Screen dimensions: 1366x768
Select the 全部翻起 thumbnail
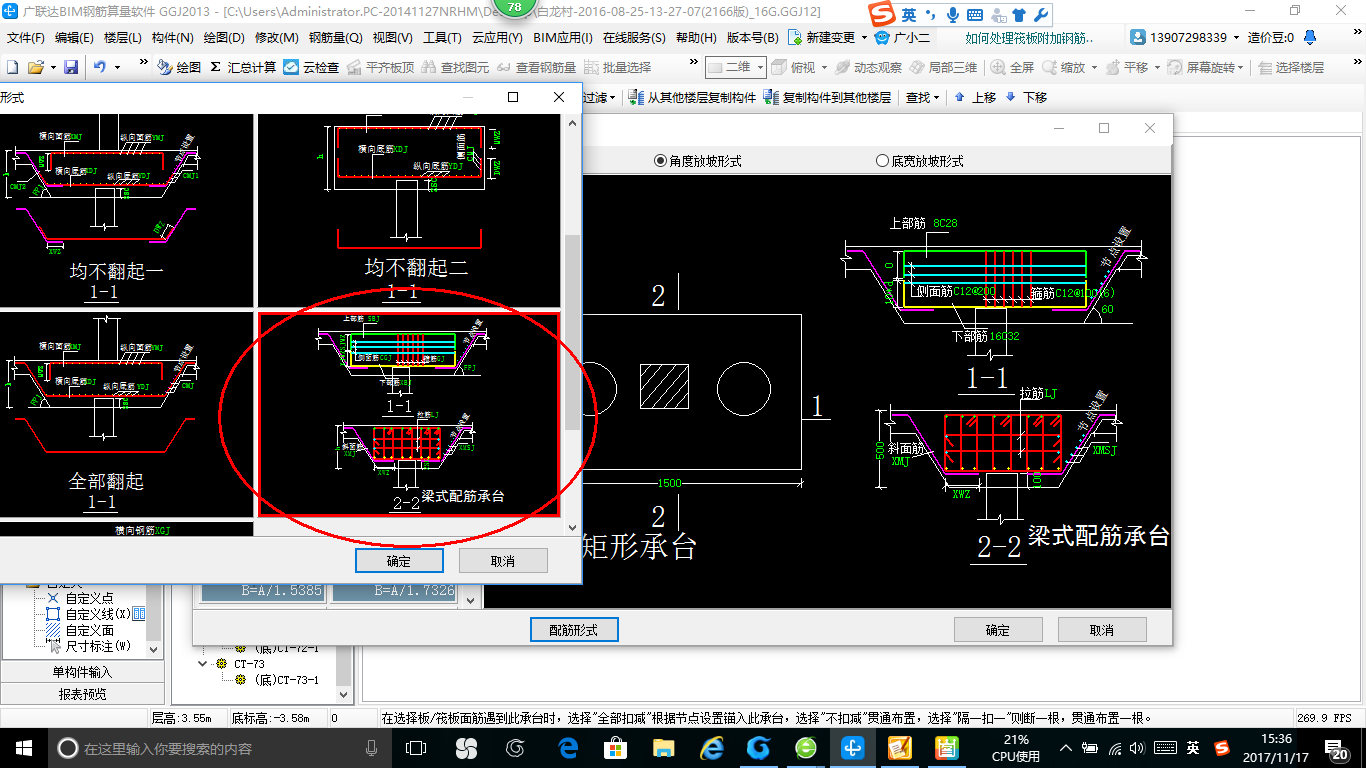click(x=126, y=414)
